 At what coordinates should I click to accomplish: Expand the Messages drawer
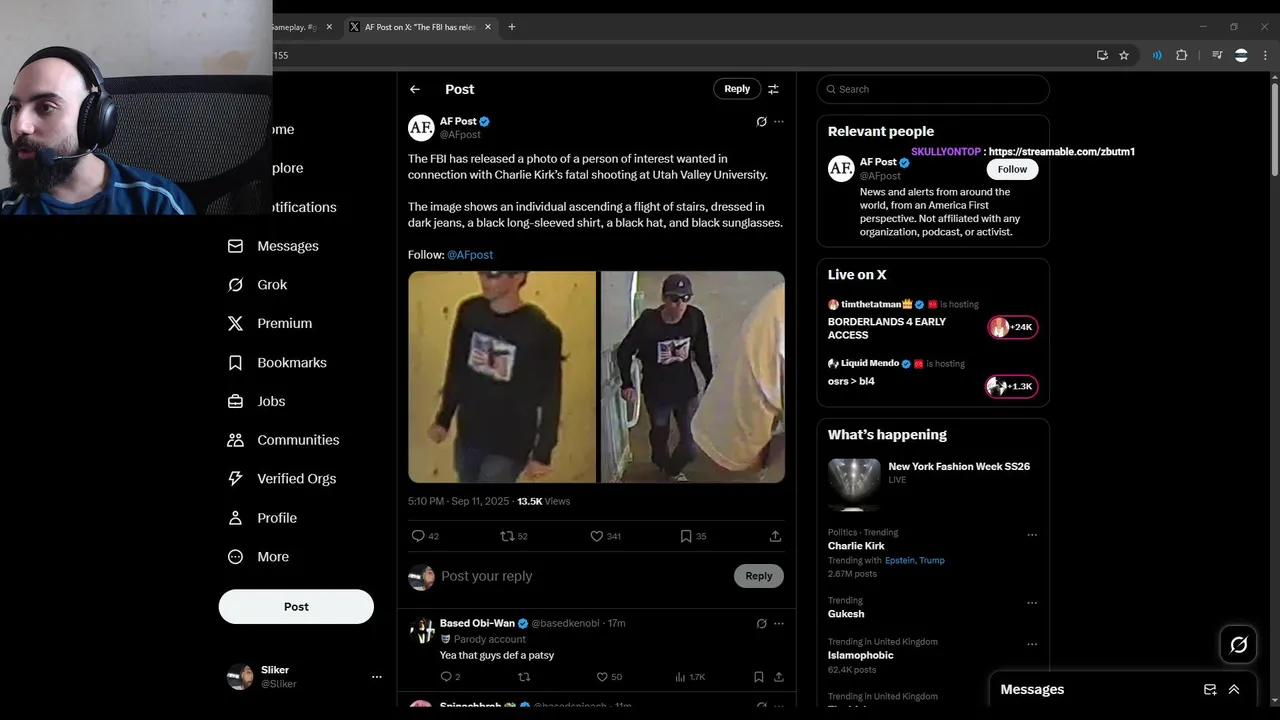pyautogui.click(x=1234, y=689)
